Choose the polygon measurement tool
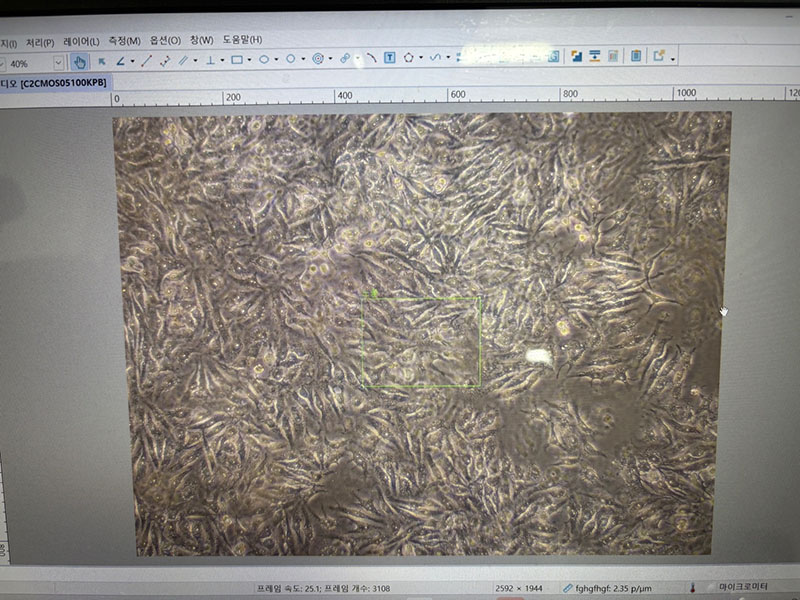 click(x=409, y=58)
